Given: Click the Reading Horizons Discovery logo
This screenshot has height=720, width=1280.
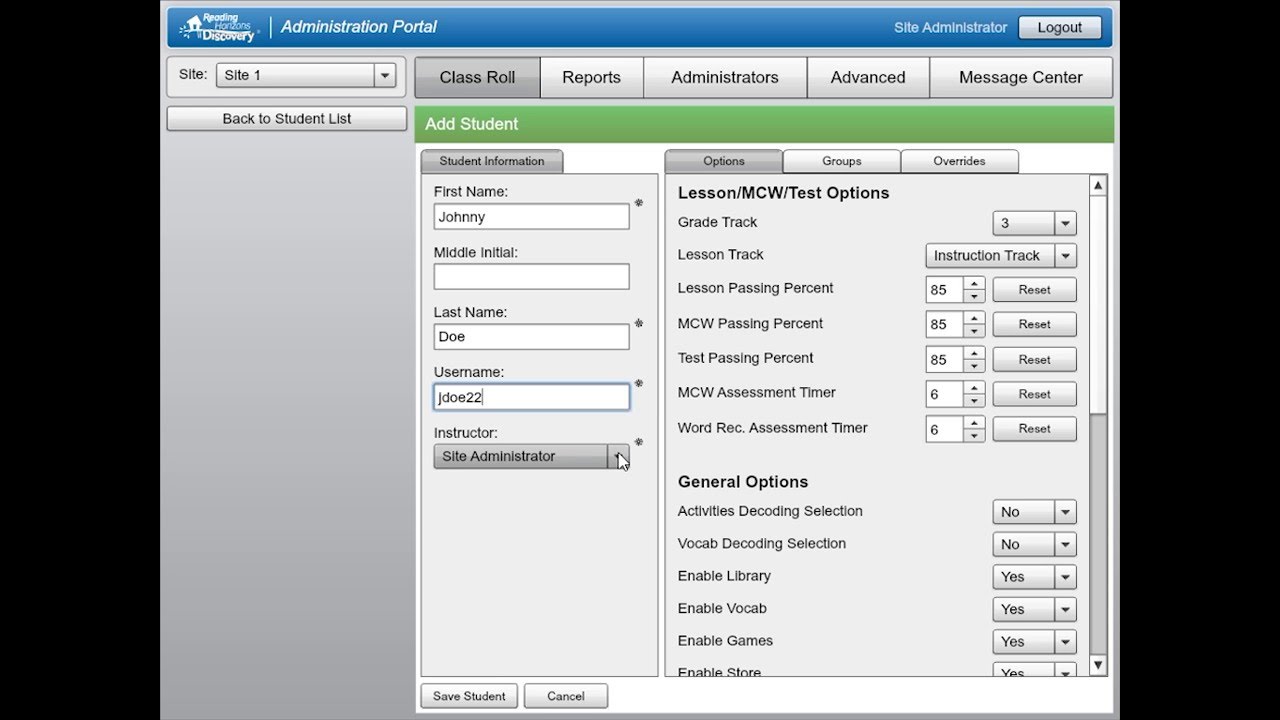Looking at the screenshot, I should (x=220, y=27).
